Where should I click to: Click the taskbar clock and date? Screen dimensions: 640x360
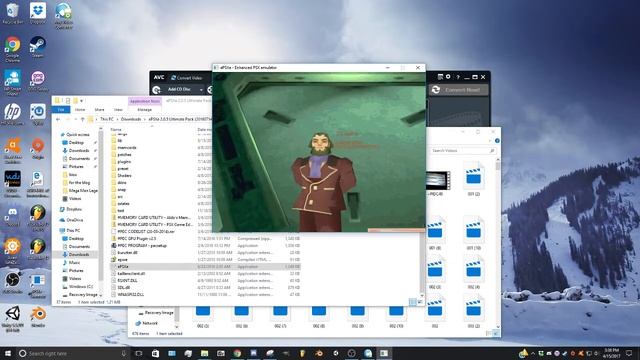611,353
